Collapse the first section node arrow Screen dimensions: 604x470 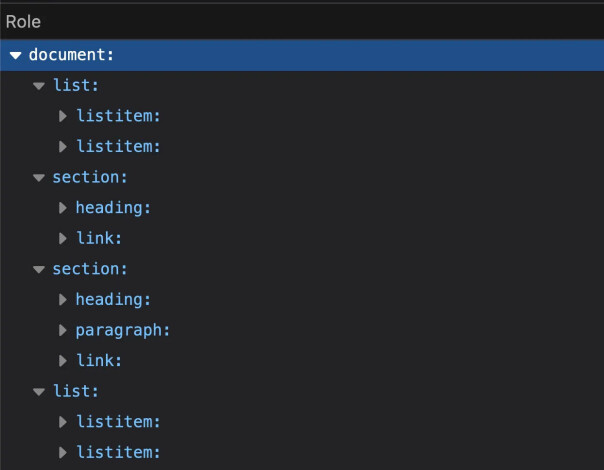click(39, 178)
